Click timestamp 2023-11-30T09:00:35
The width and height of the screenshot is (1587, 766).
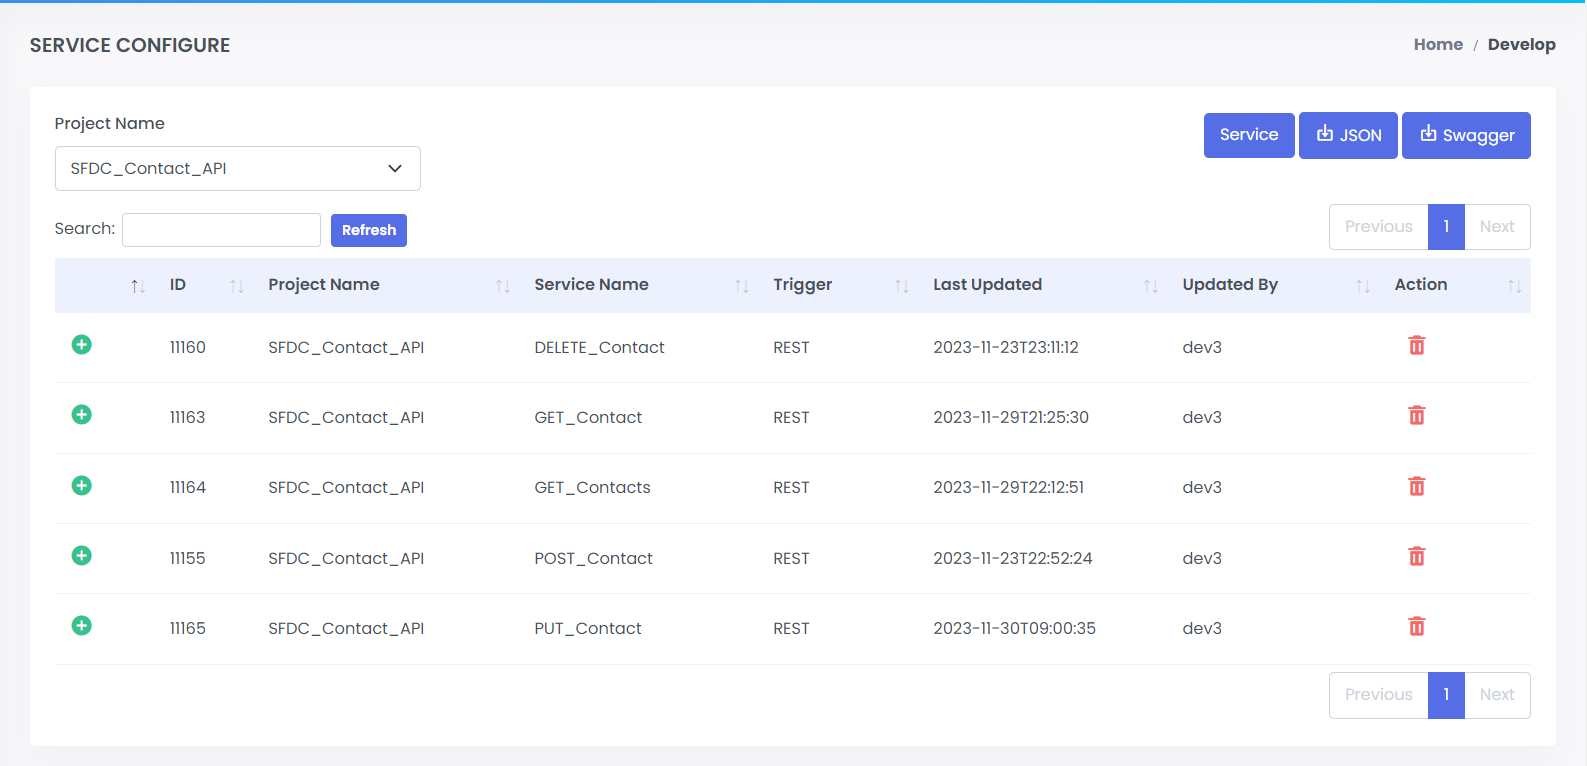click(x=1015, y=628)
